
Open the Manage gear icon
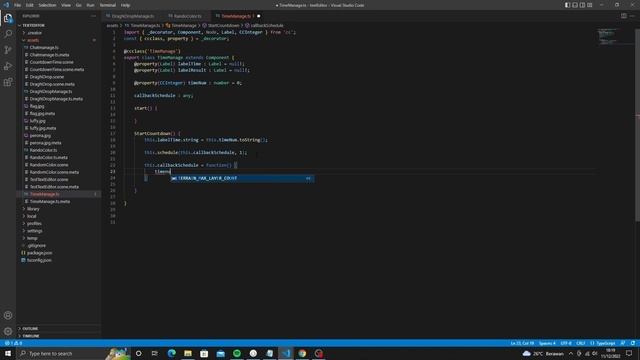pos(8,331)
